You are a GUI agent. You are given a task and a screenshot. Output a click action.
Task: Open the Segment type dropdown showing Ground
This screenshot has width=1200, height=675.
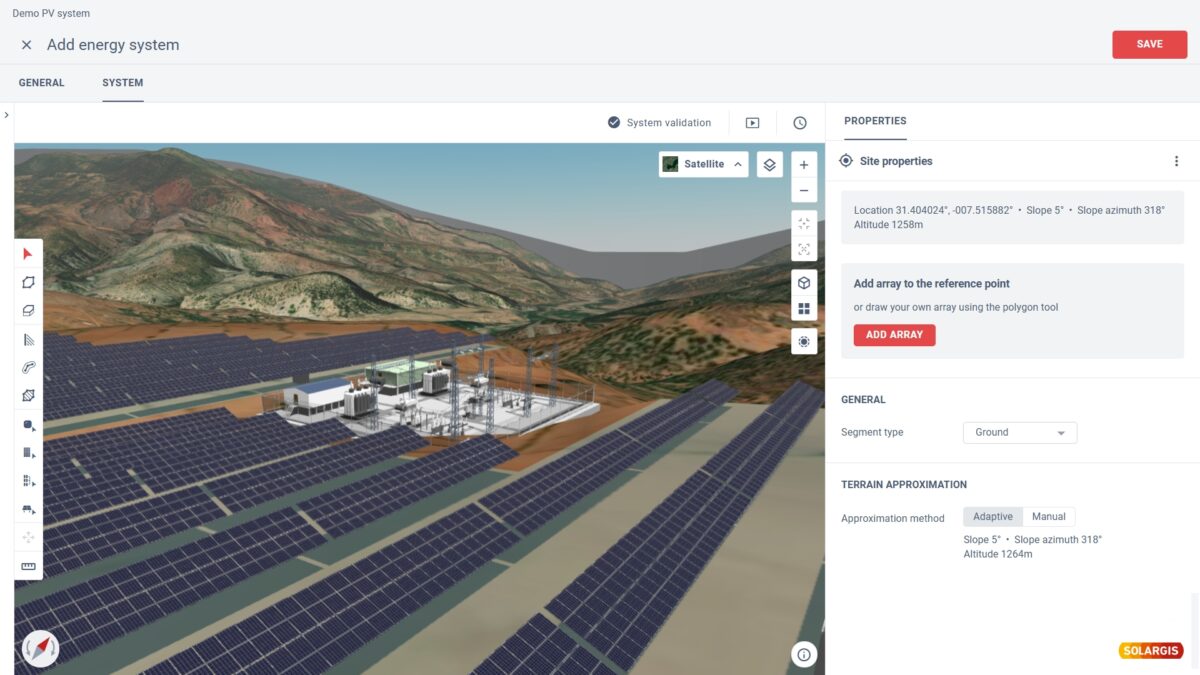click(x=1019, y=432)
